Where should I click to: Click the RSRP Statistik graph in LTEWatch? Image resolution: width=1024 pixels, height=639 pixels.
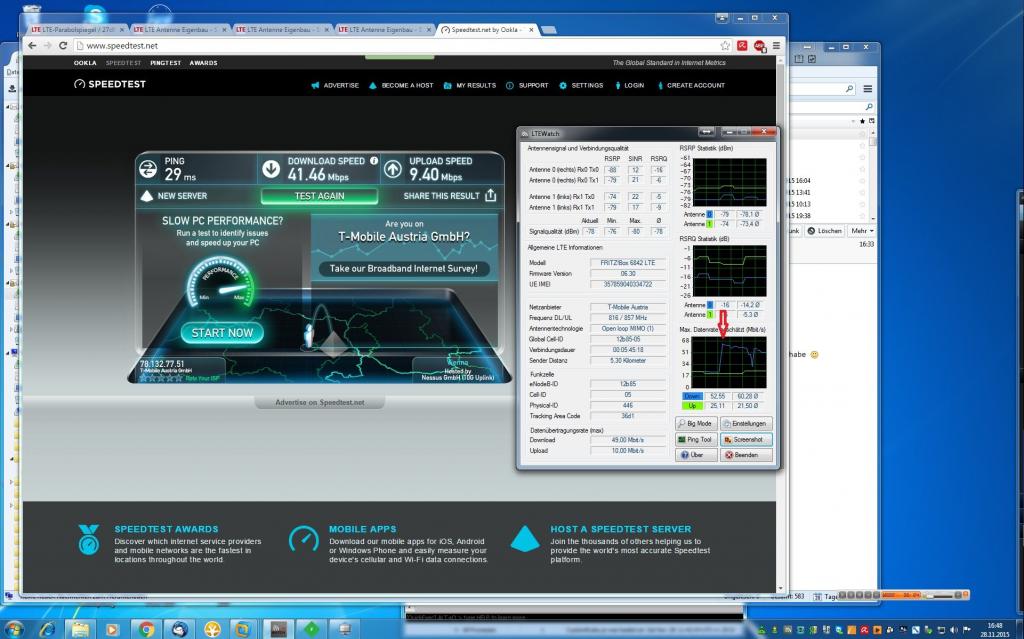(729, 182)
